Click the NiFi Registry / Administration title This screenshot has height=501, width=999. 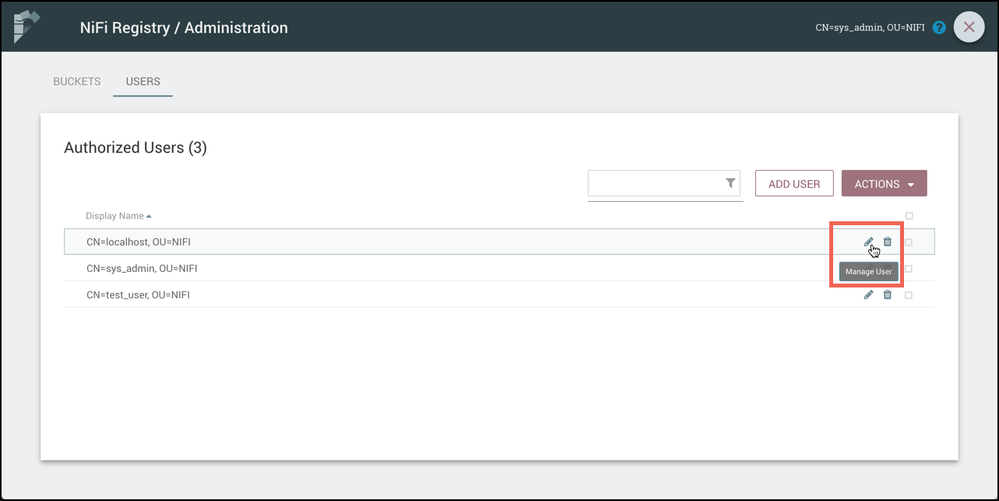pos(183,27)
